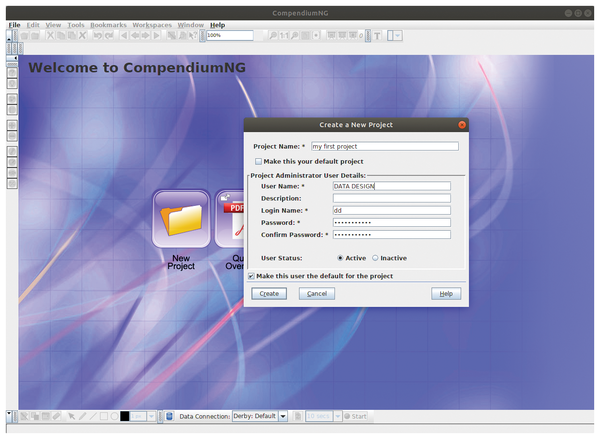Click the Confirm Password input field
The image size is (600, 439).
click(x=392, y=235)
